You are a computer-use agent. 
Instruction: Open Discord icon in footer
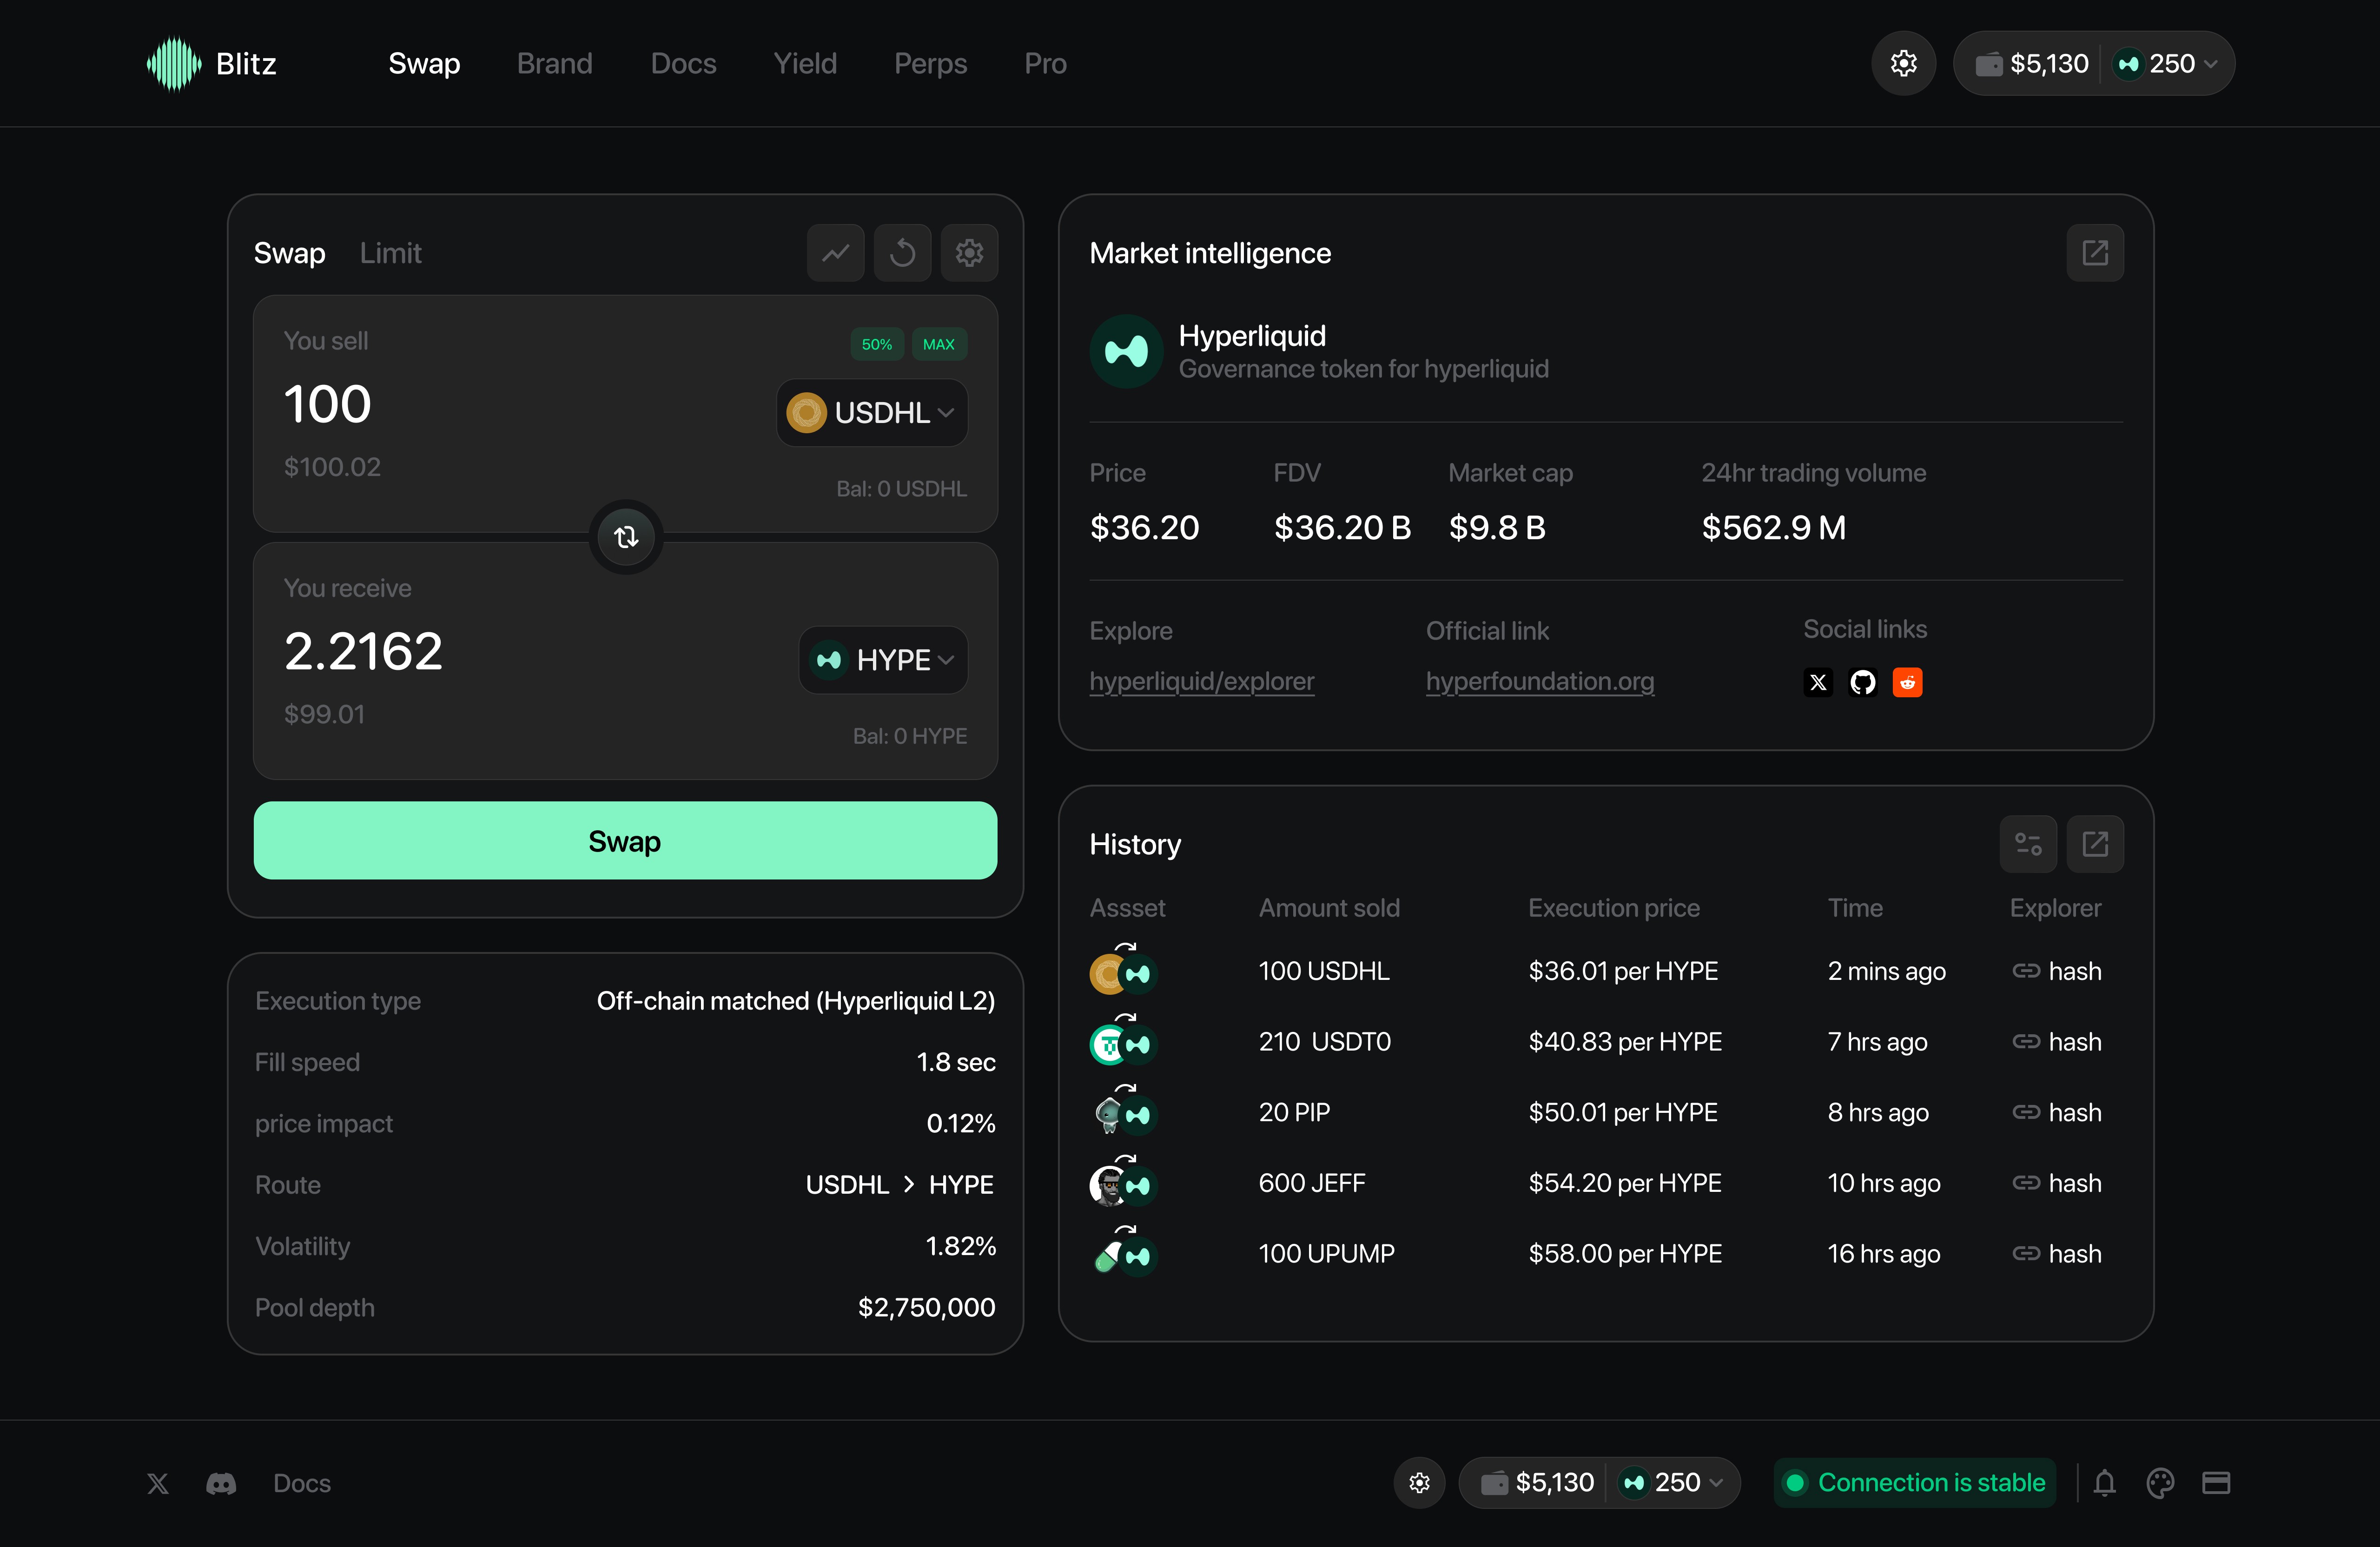pos(221,1483)
